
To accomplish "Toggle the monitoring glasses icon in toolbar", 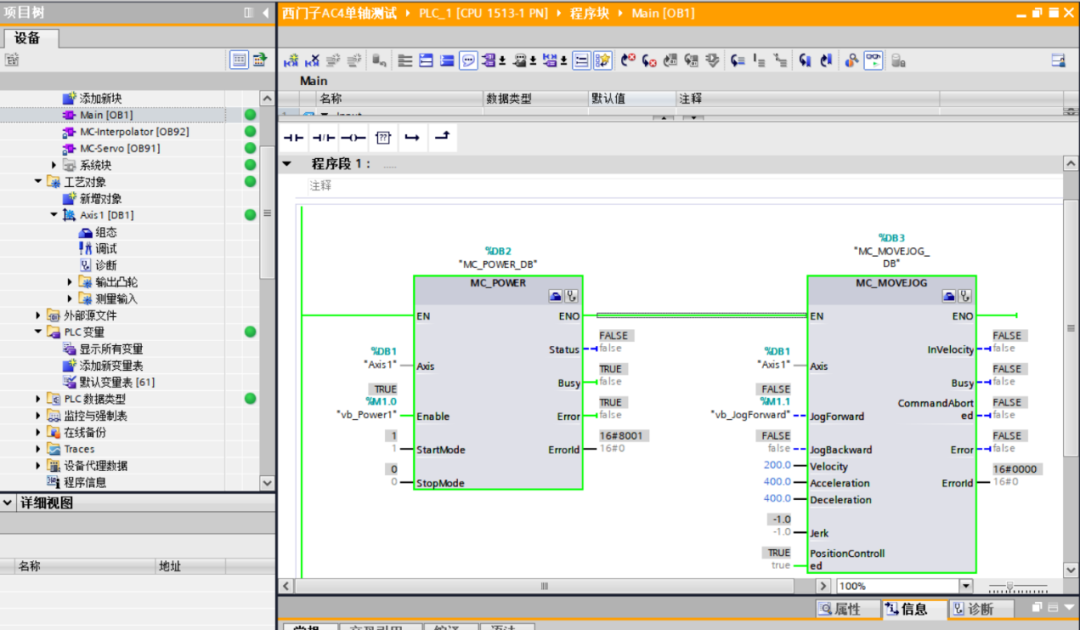I will pos(873,60).
